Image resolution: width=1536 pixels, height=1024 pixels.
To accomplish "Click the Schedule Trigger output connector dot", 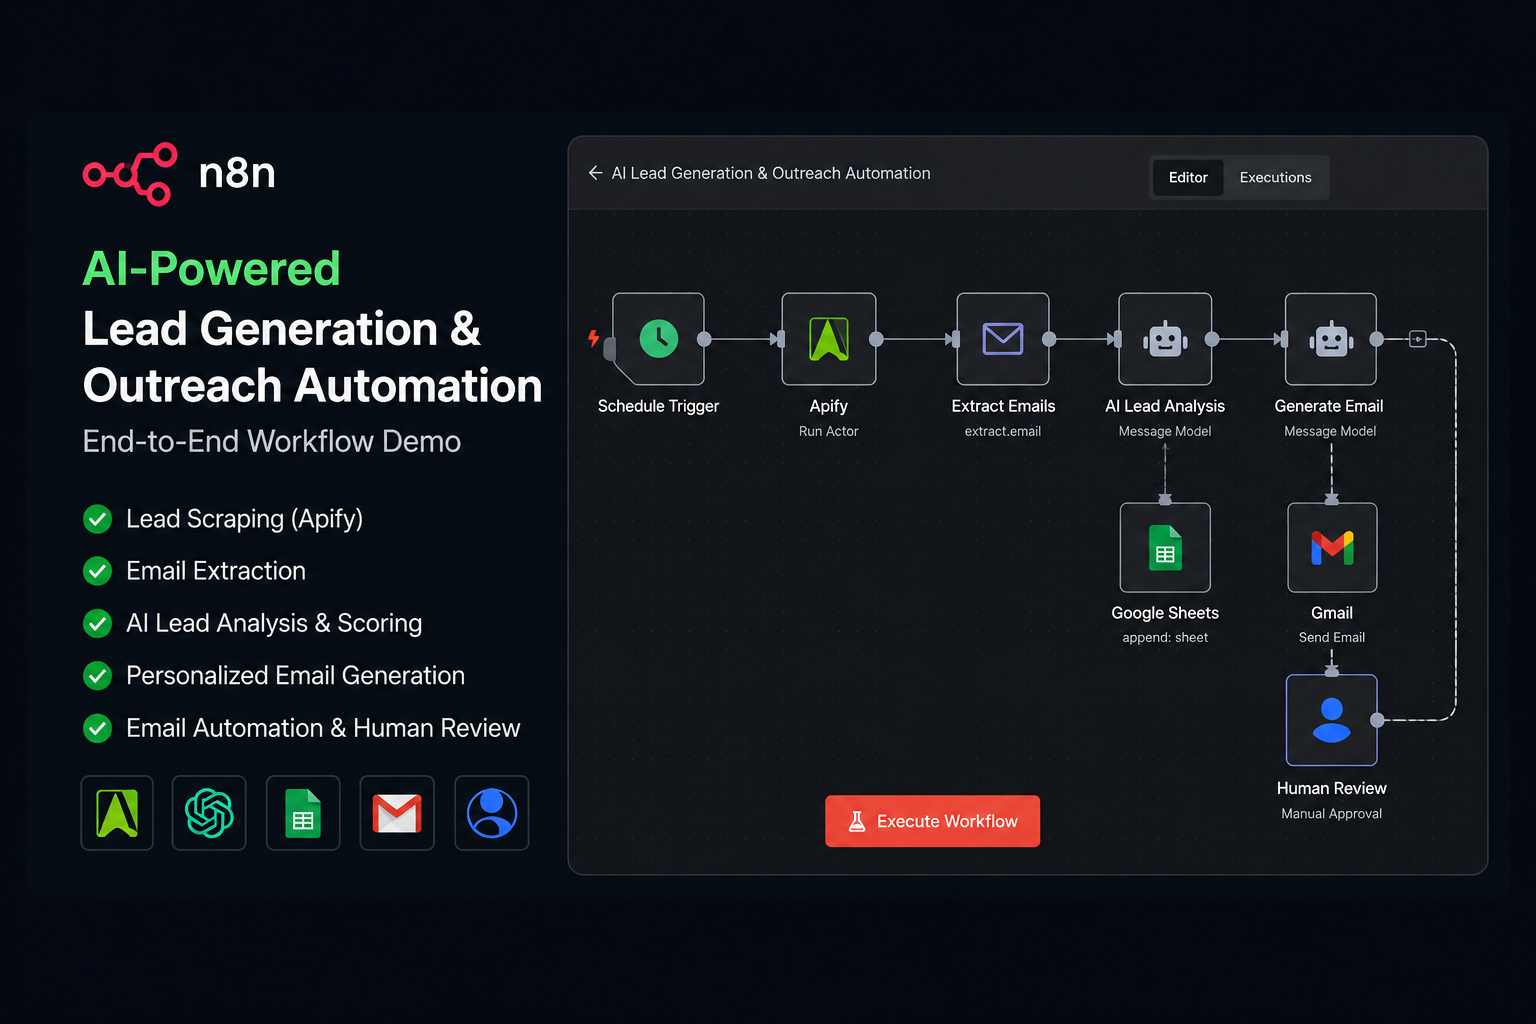I will (x=704, y=339).
